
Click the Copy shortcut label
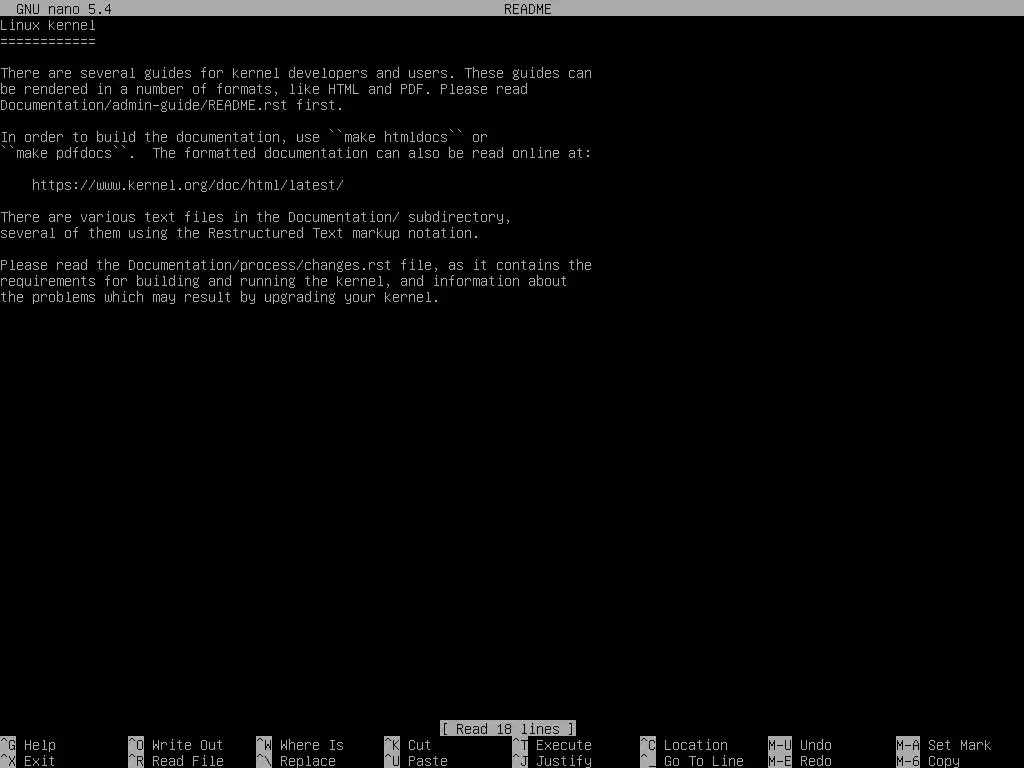pyautogui.click(x=944, y=761)
